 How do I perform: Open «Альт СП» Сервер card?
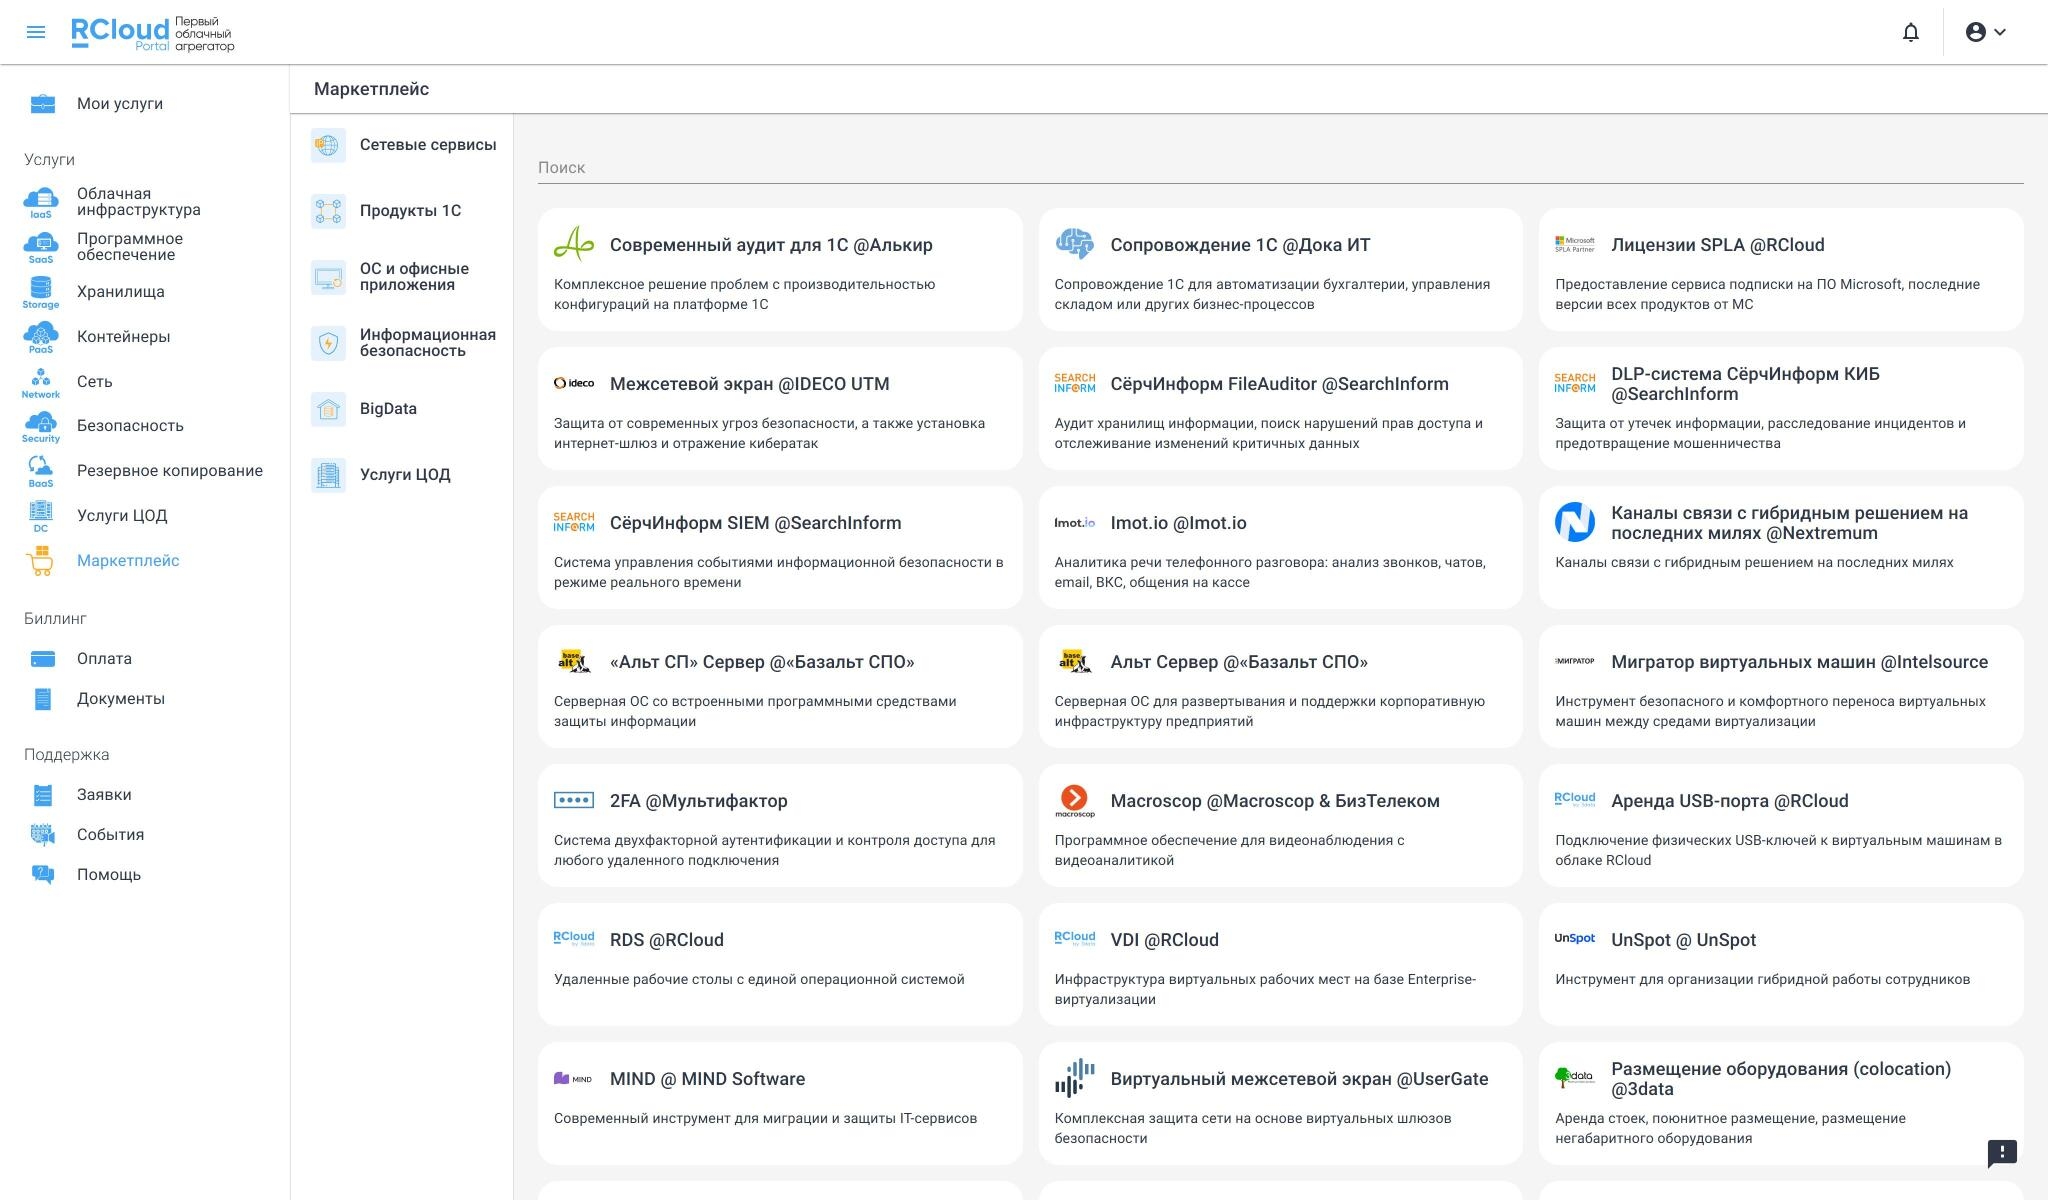(x=780, y=686)
